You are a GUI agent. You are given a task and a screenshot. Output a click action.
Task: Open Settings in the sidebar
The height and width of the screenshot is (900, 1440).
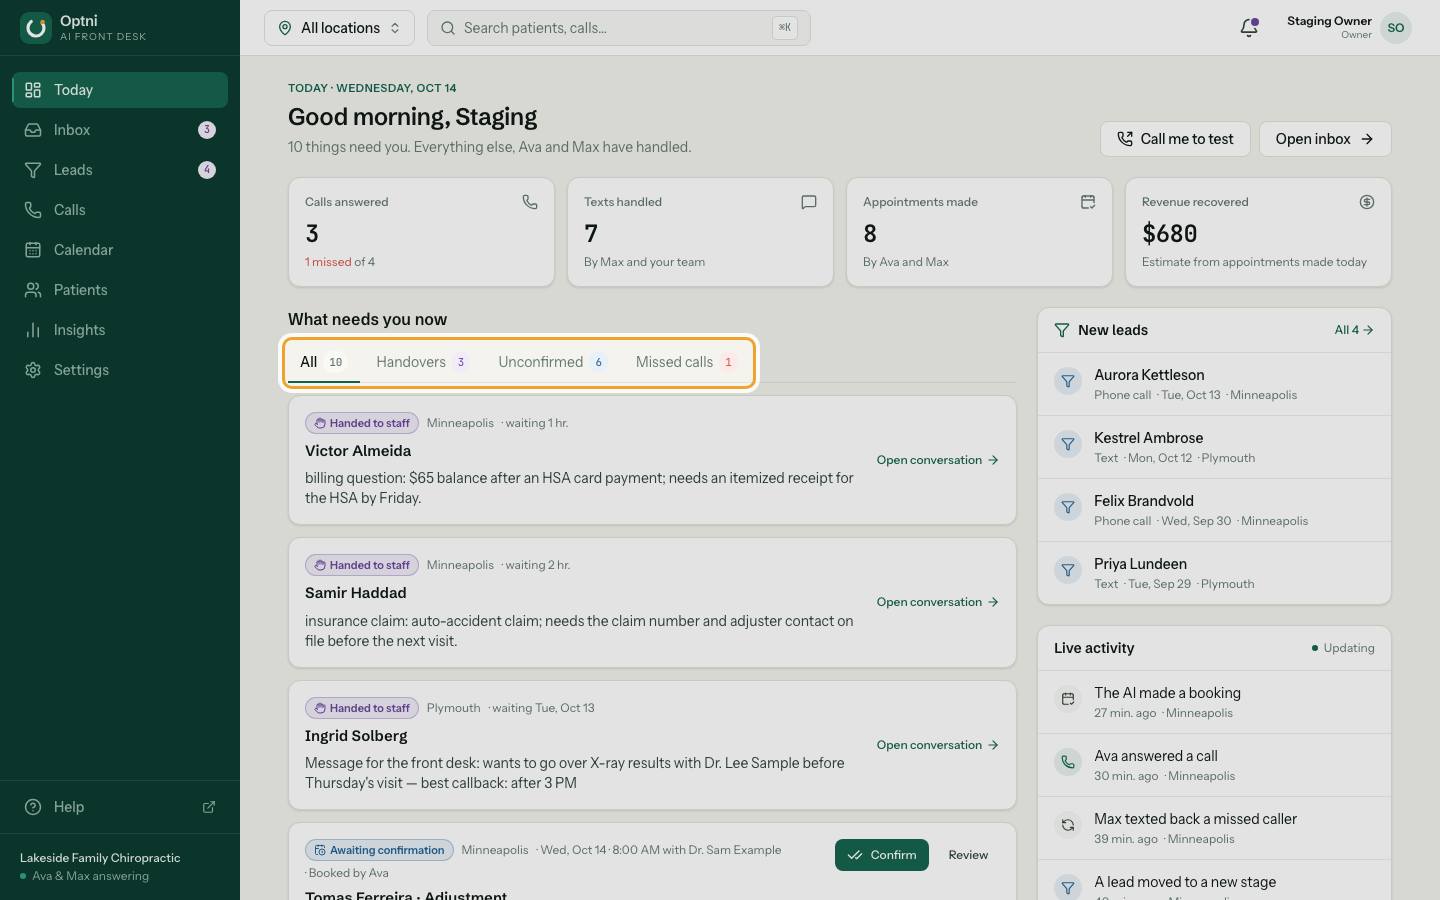click(120, 370)
